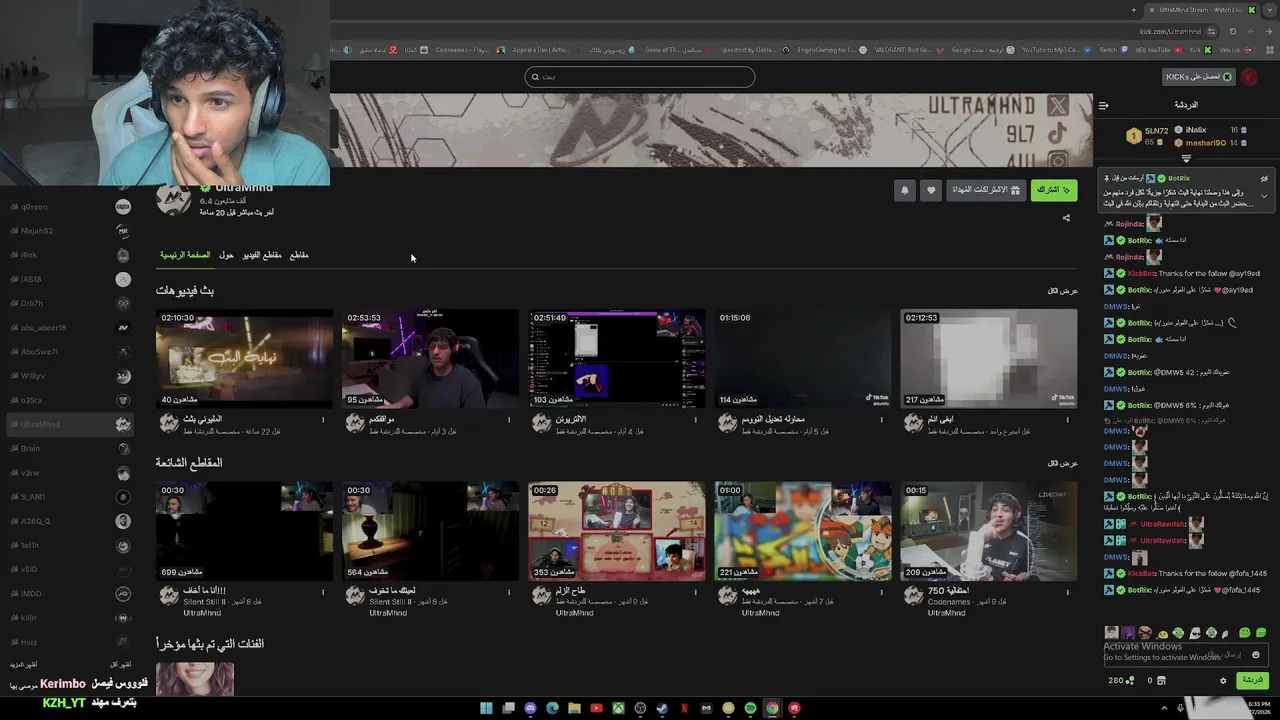Select the Video clips channel tab
The width and height of the screenshot is (1280, 720).
pos(262,255)
